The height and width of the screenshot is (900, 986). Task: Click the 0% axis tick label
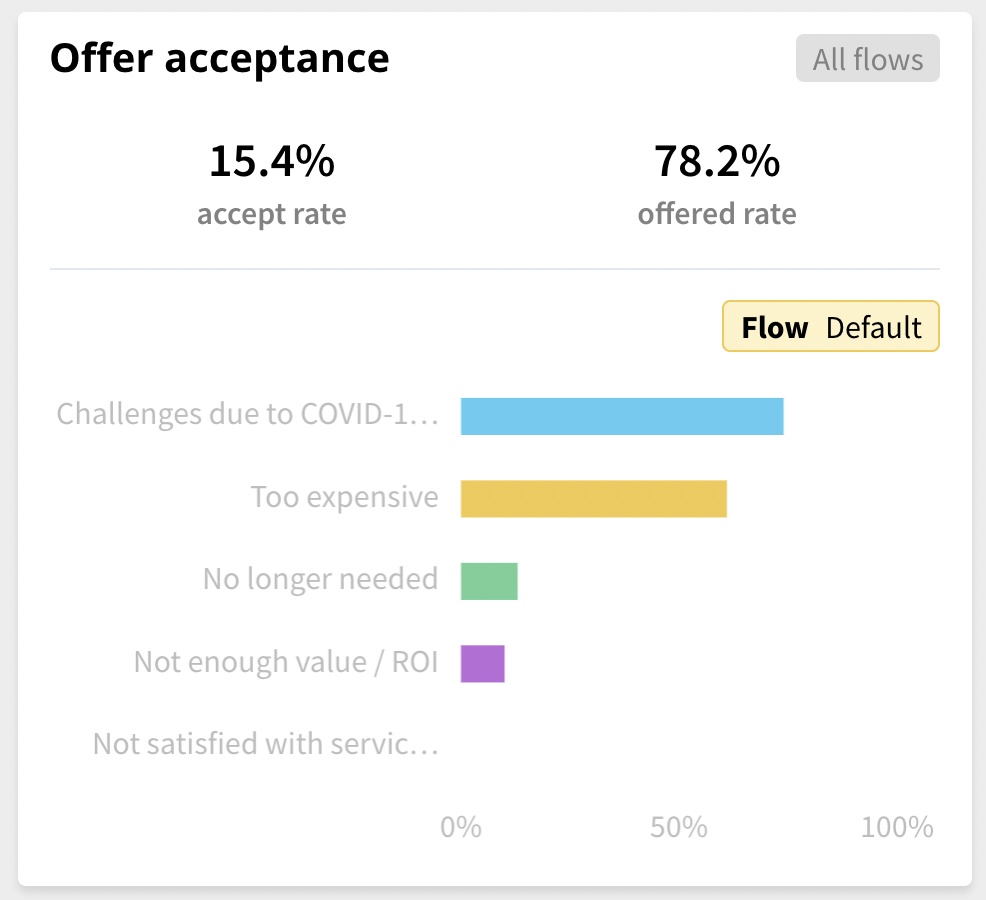[461, 827]
